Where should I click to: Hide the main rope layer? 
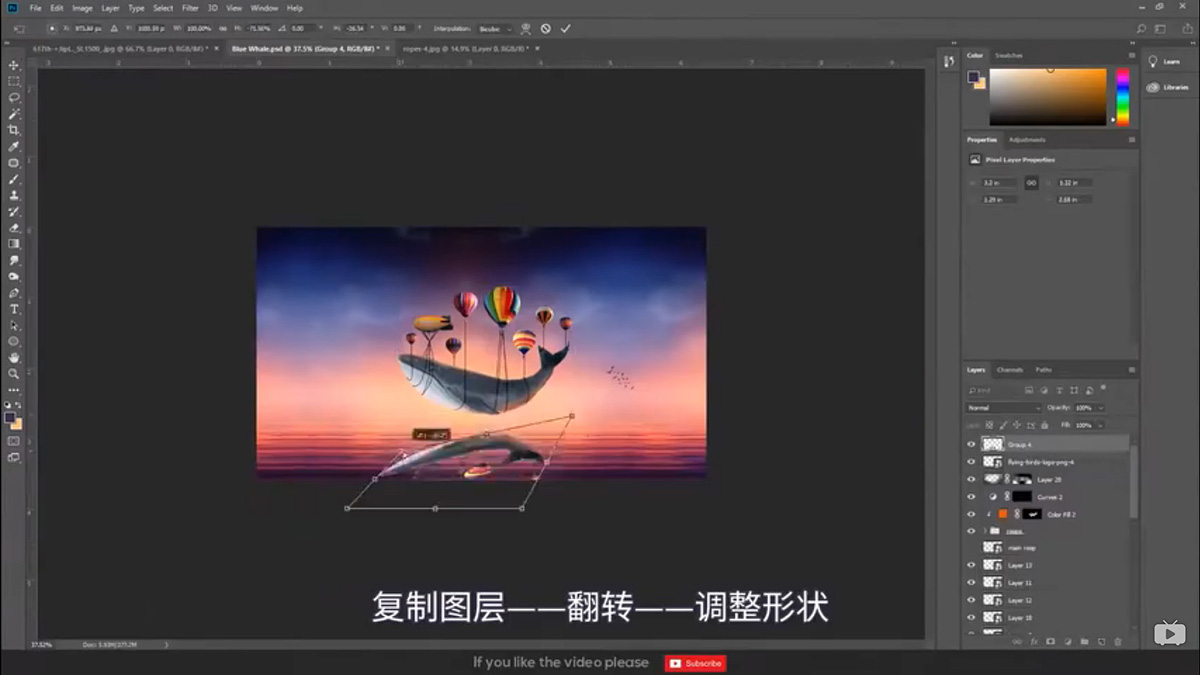click(x=971, y=547)
